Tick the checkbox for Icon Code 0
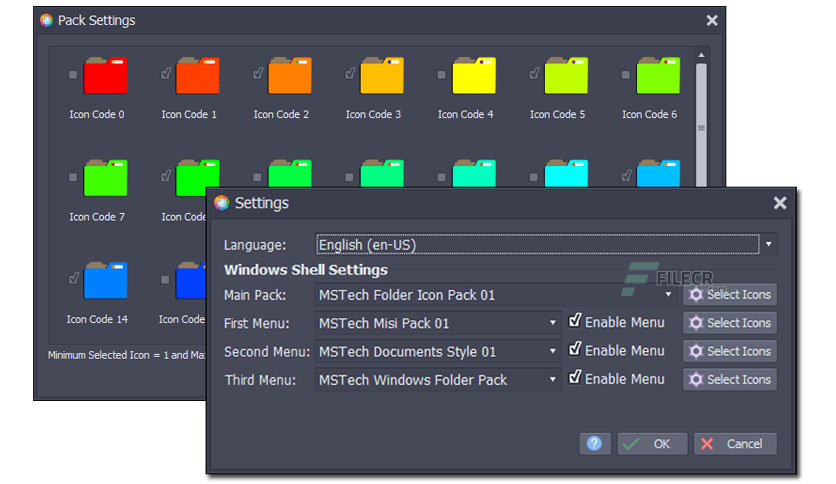Image resolution: width=836 pixels, height=484 pixels. click(73, 75)
